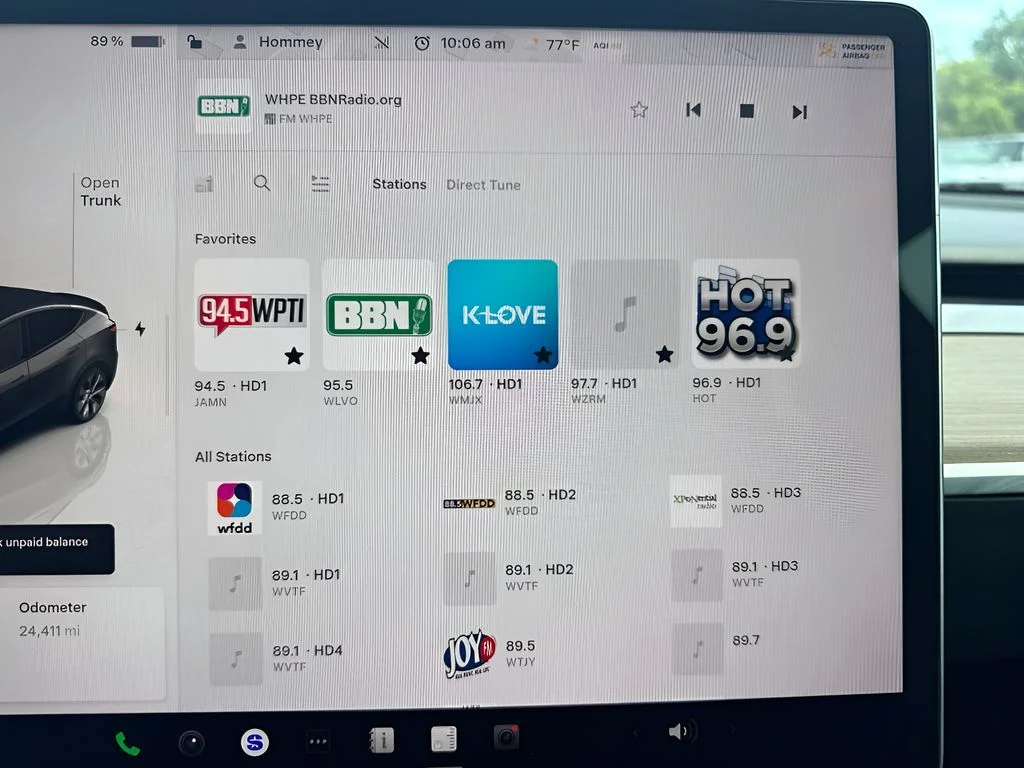
Task: Tap the passenger airbag indicator
Action: [x=852, y=51]
